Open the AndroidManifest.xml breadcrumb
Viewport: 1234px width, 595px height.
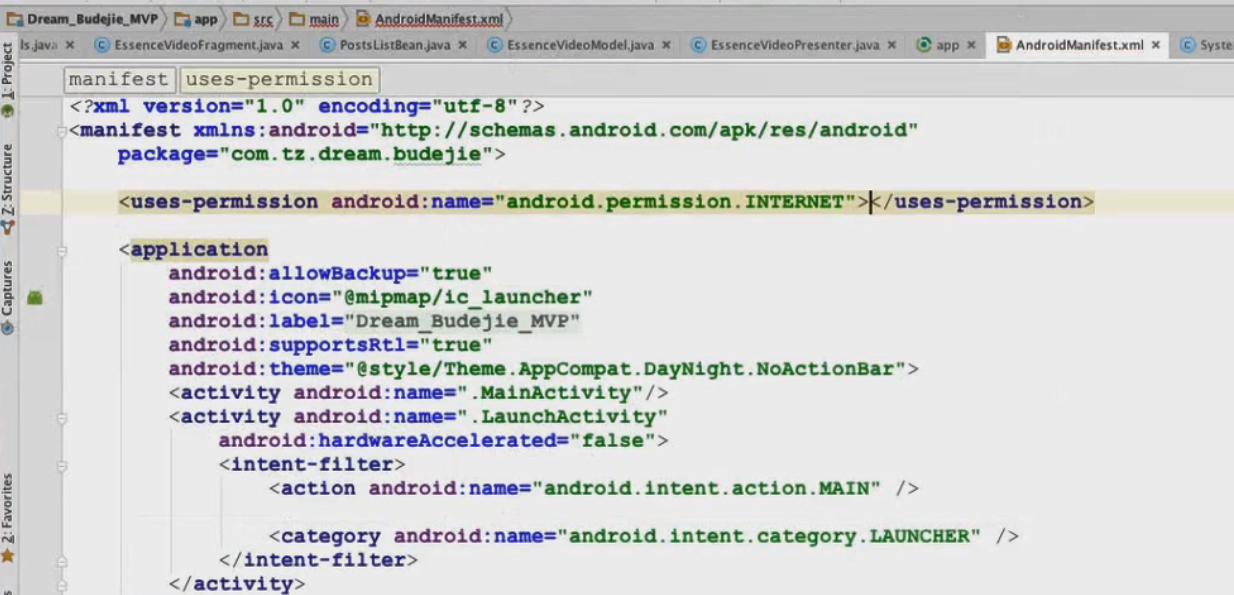pos(439,18)
